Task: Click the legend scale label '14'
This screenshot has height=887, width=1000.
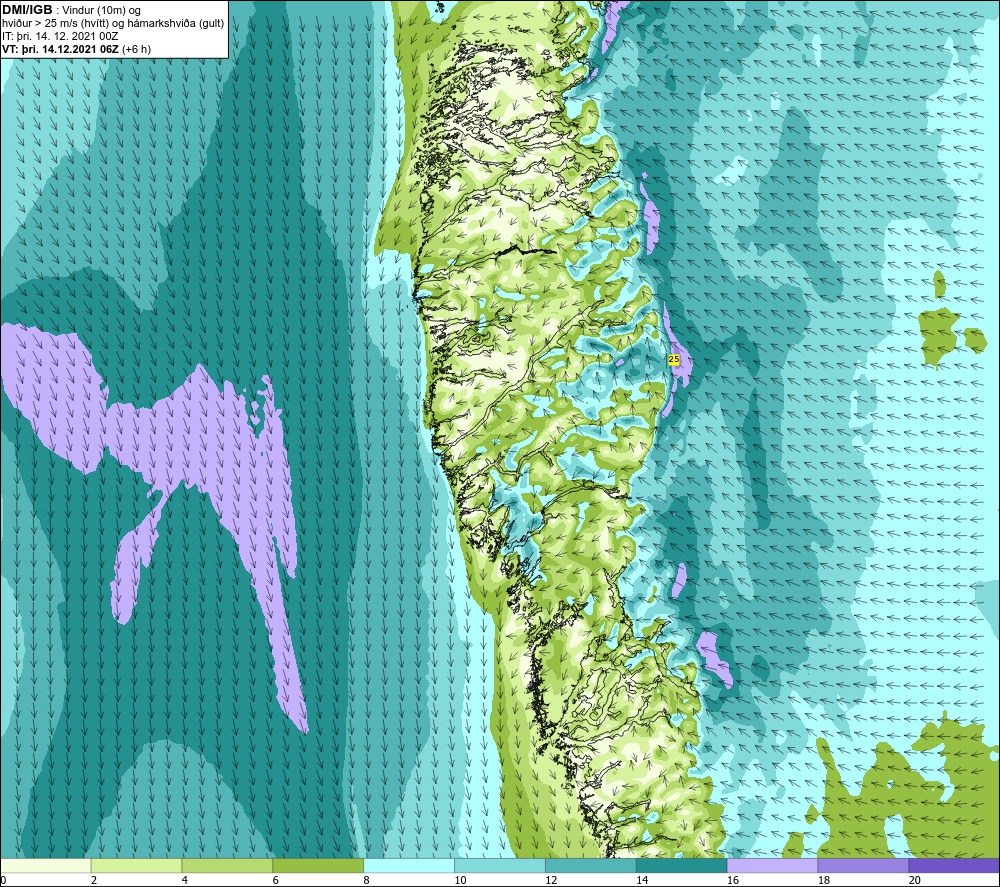Action: 642,880
